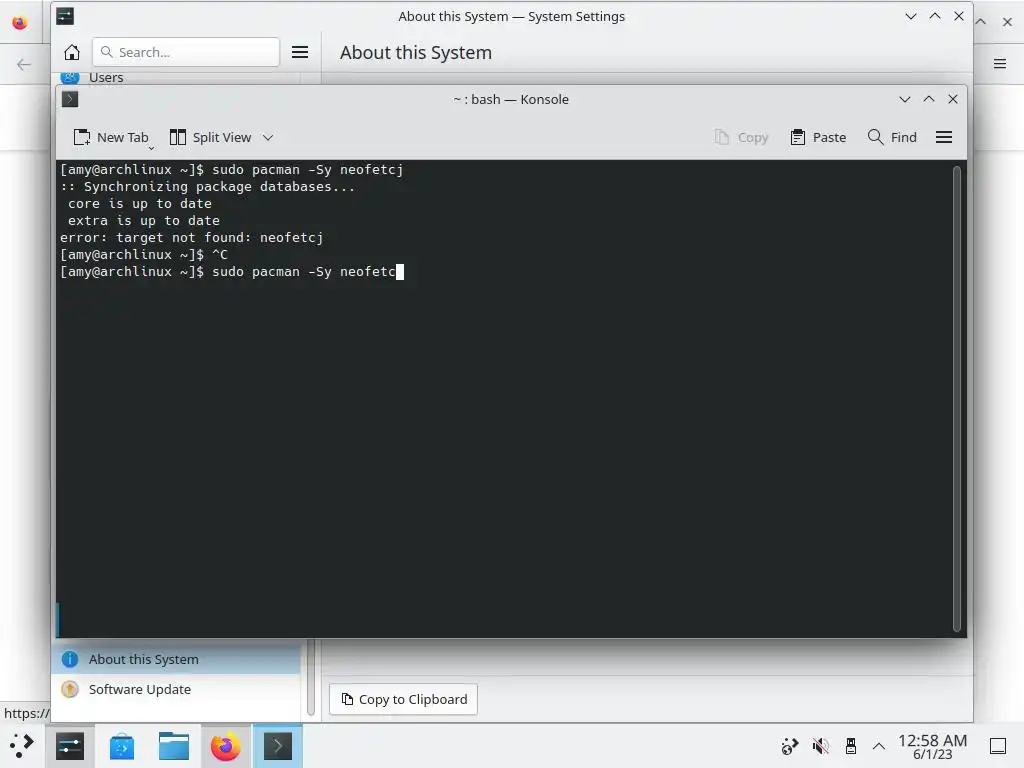This screenshot has height=768, width=1024.
Task: Switch to Konsole in the taskbar
Action: pyautogui.click(x=278, y=746)
